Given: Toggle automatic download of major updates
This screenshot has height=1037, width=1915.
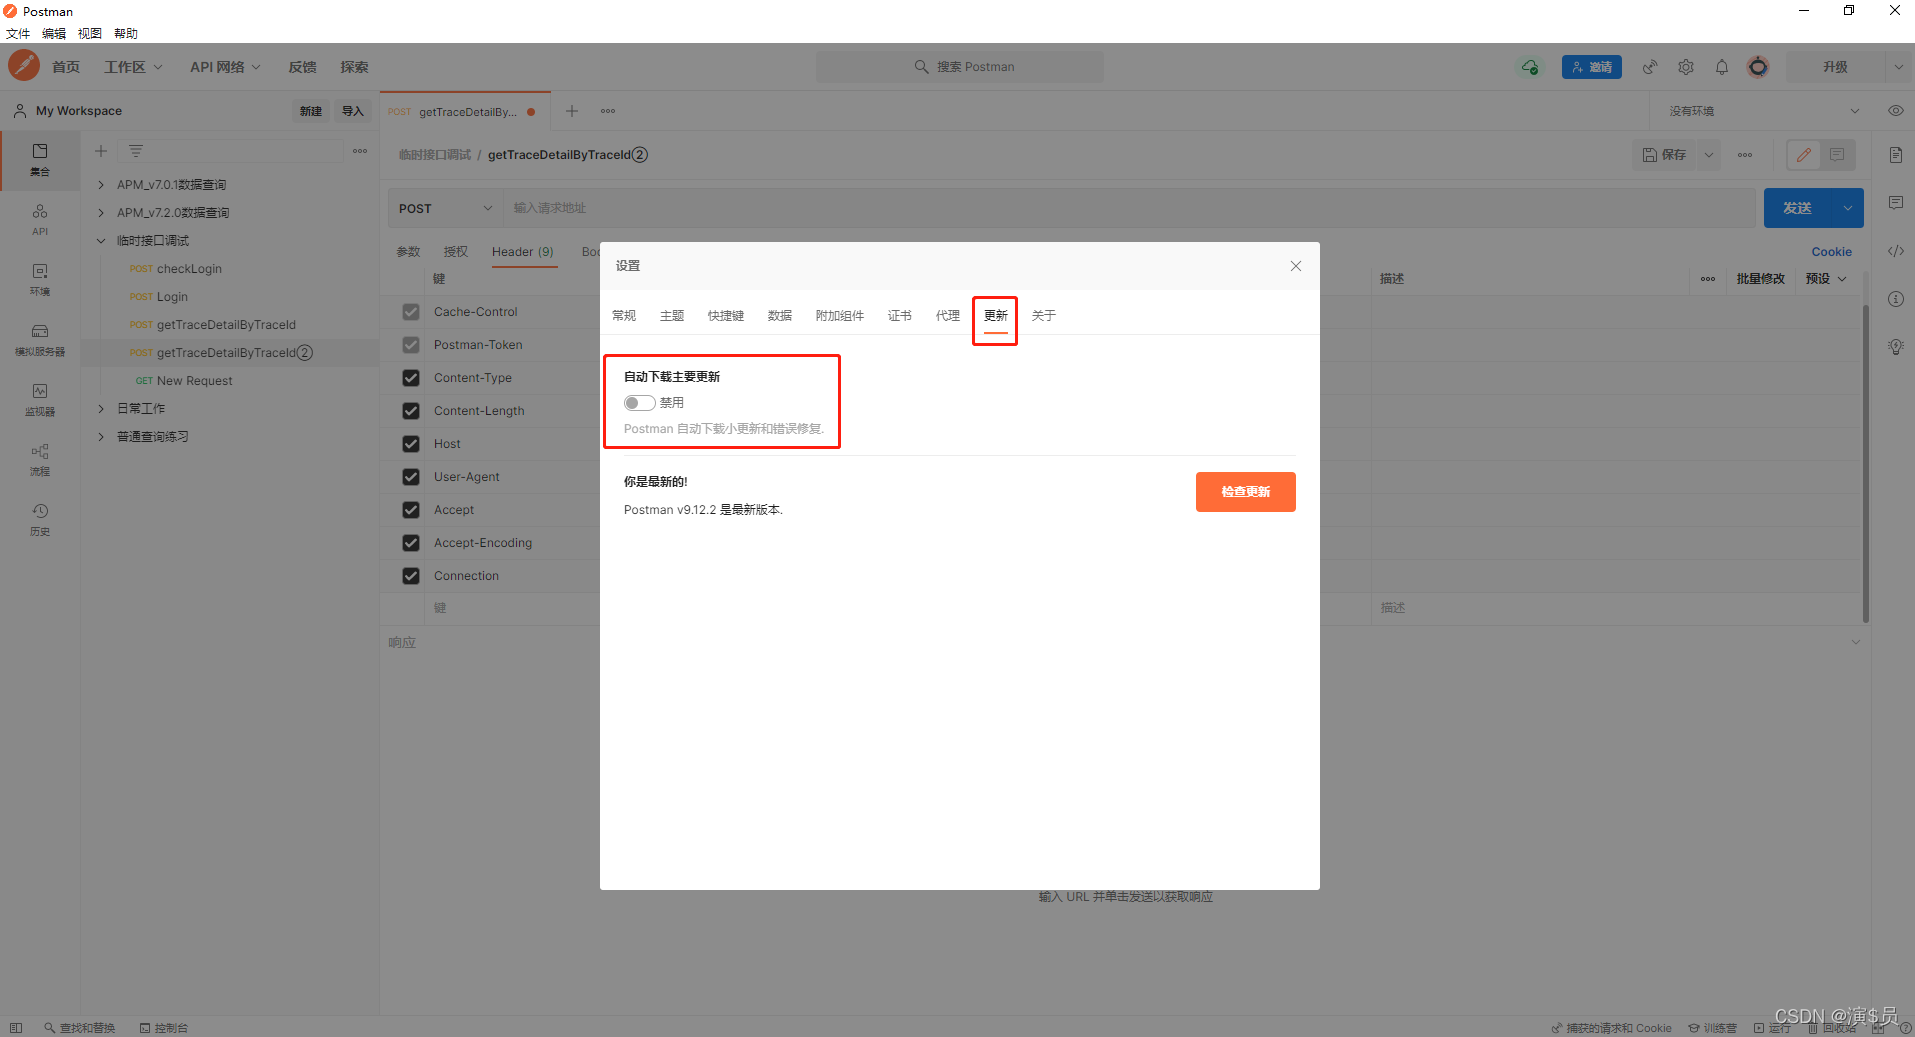Looking at the screenshot, I should click(639, 403).
